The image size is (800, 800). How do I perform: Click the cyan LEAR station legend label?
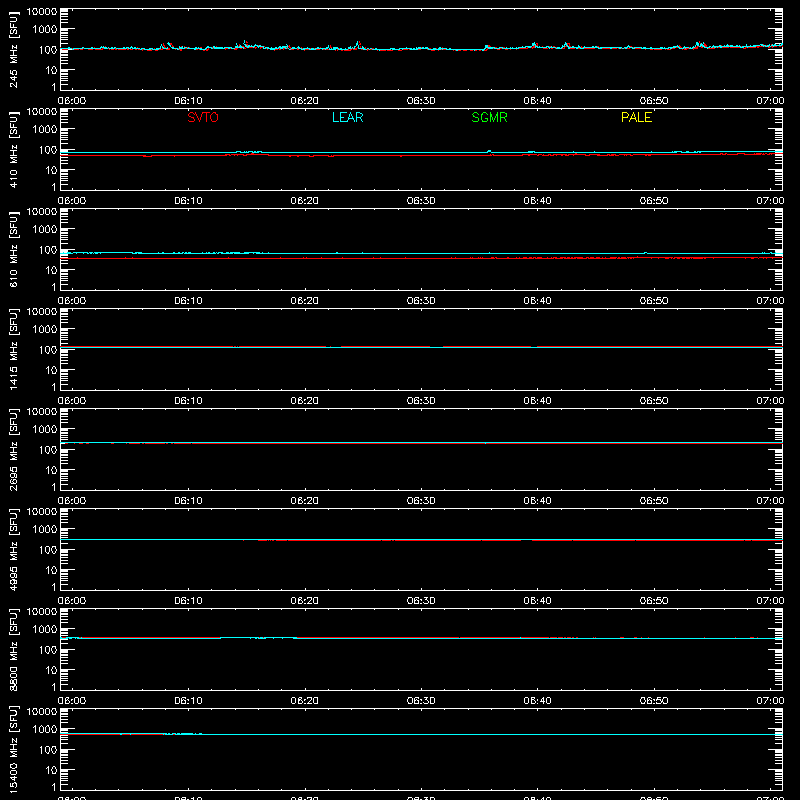point(347,117)
